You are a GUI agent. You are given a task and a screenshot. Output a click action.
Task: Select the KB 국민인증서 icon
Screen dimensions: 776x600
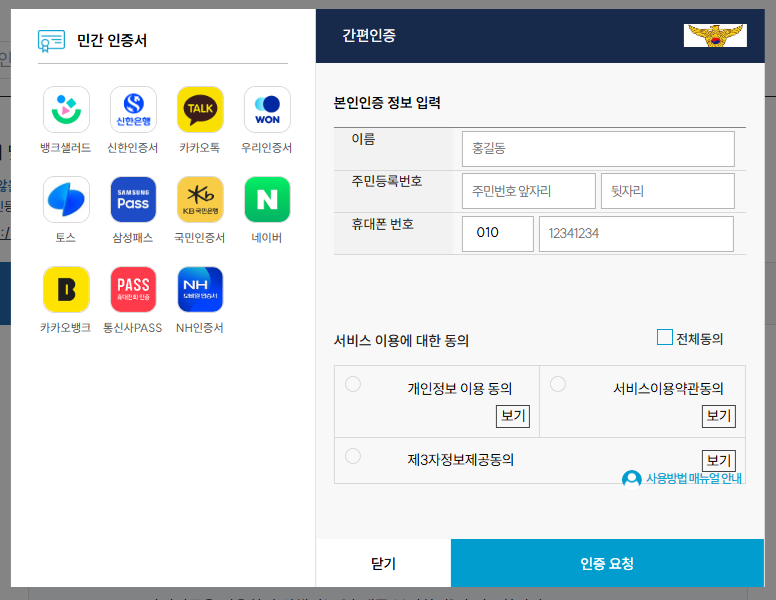pyautogui.click(x=200, y=200)
